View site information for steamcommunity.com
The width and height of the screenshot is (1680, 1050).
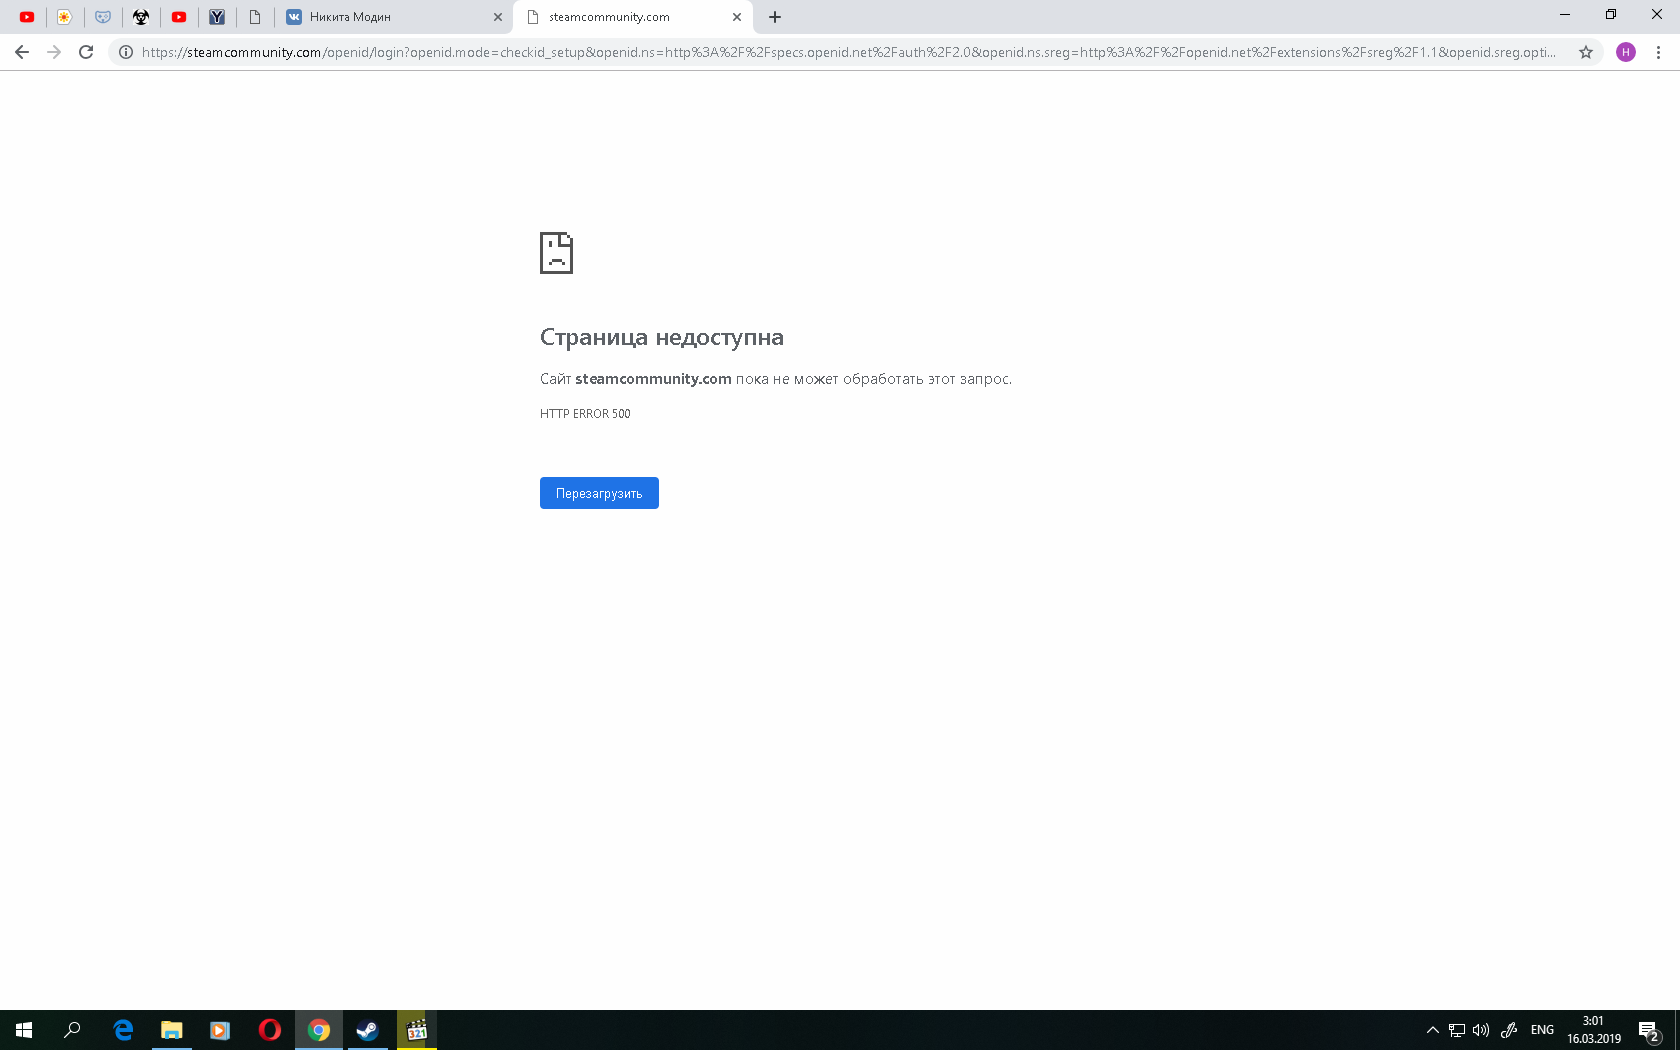point(126,52)
